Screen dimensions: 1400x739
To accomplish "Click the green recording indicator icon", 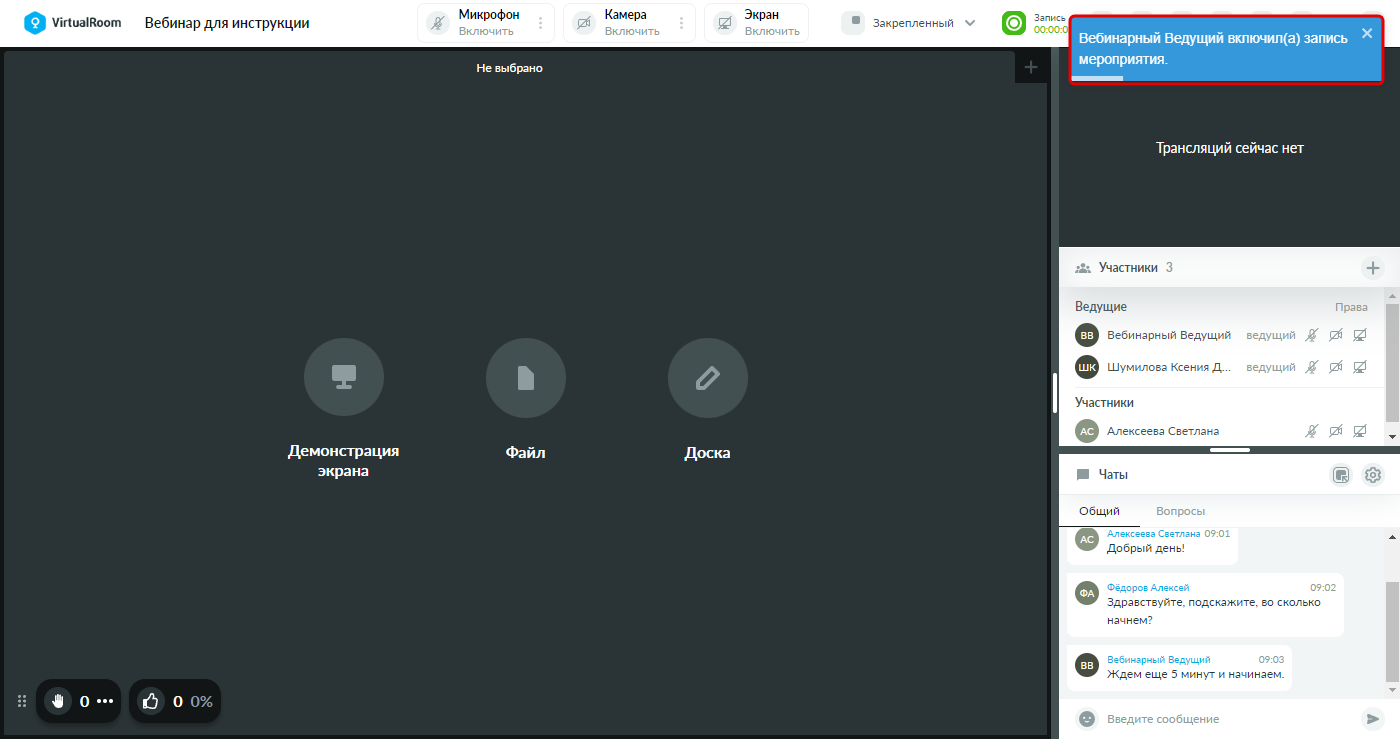I will 1014,23.
